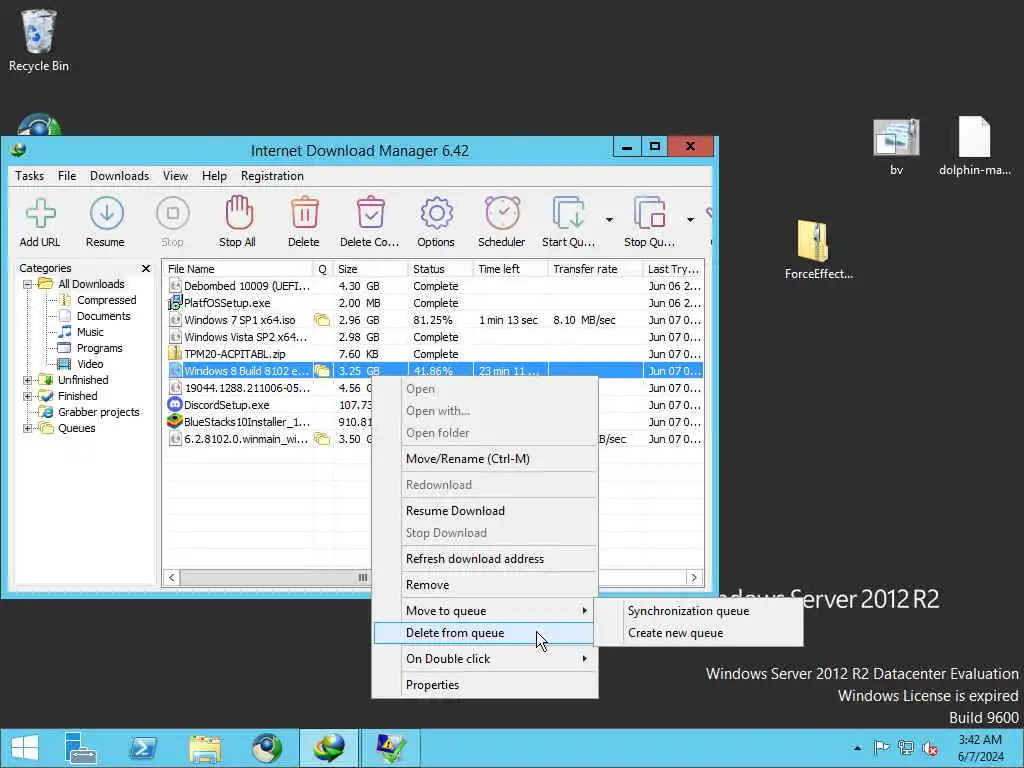Choose Move/Rename from context menu
1024x768 pixels.
point(485,458)
